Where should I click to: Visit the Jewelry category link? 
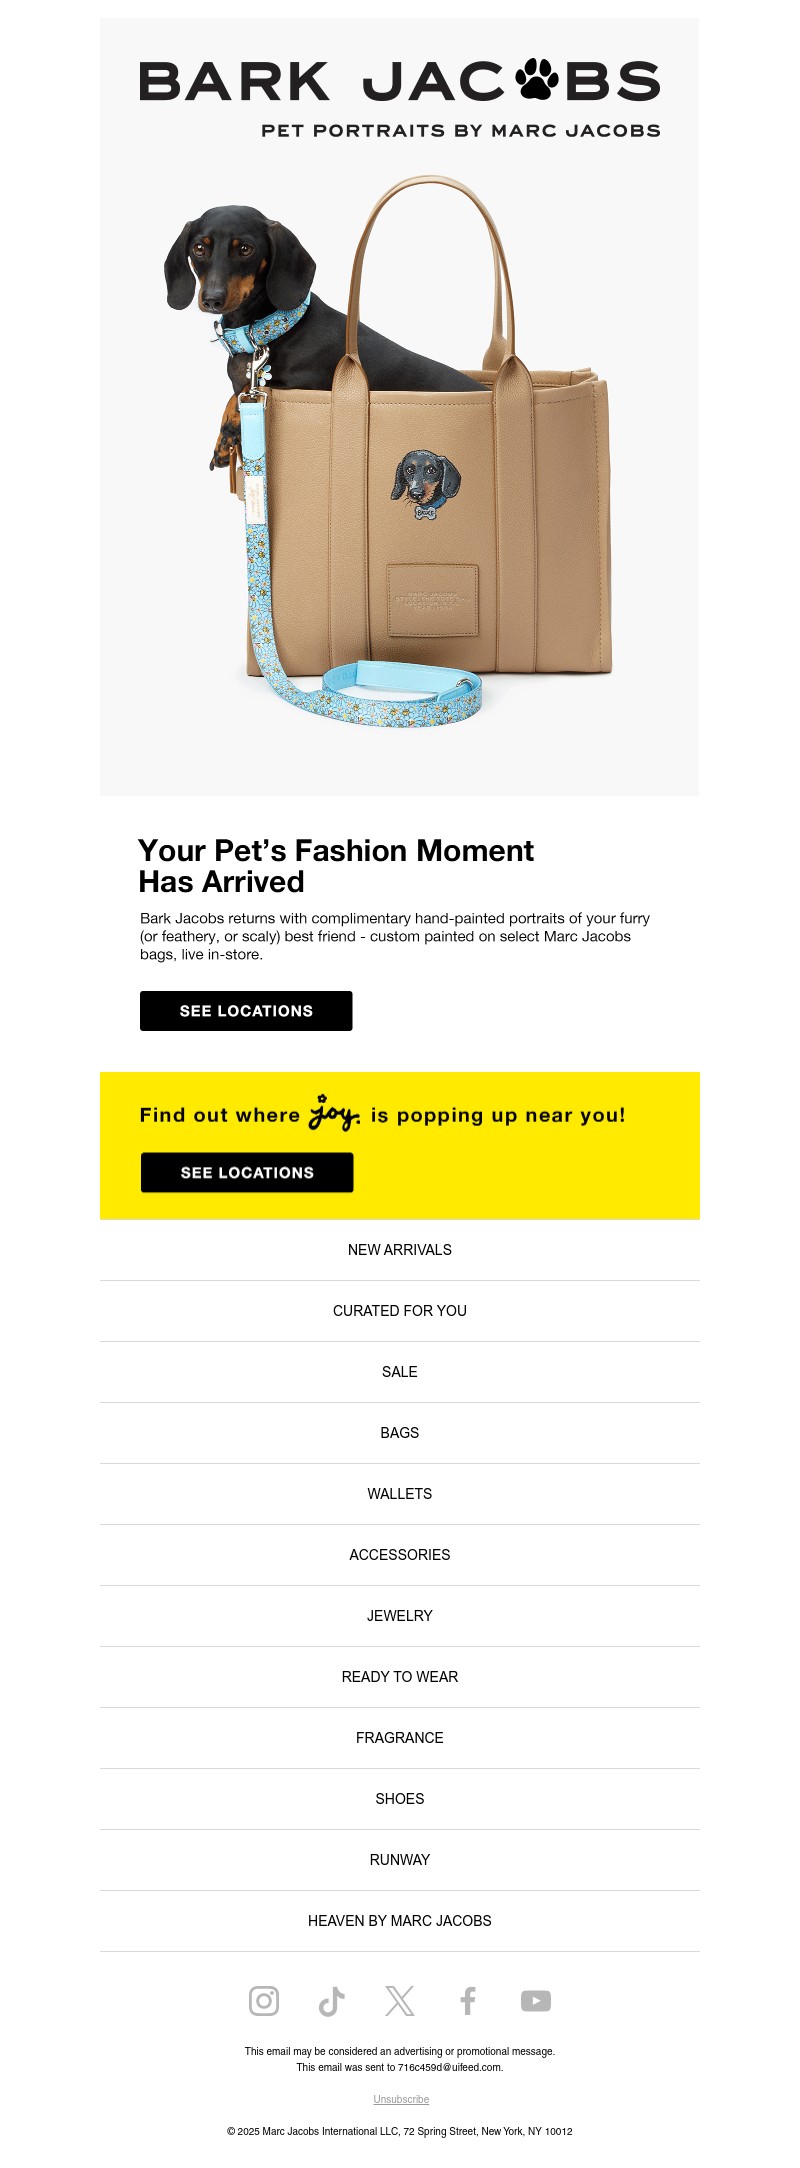(x=400, y=1616)
